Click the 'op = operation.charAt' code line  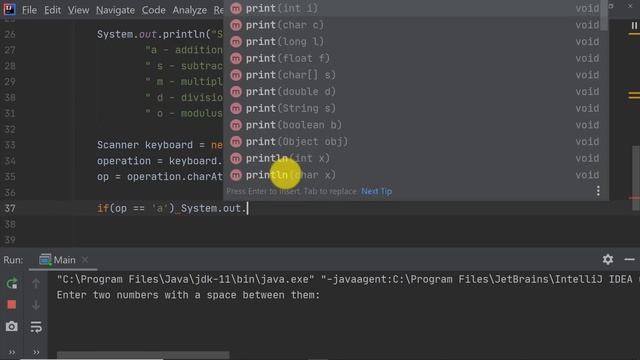(x=160, y=177)
